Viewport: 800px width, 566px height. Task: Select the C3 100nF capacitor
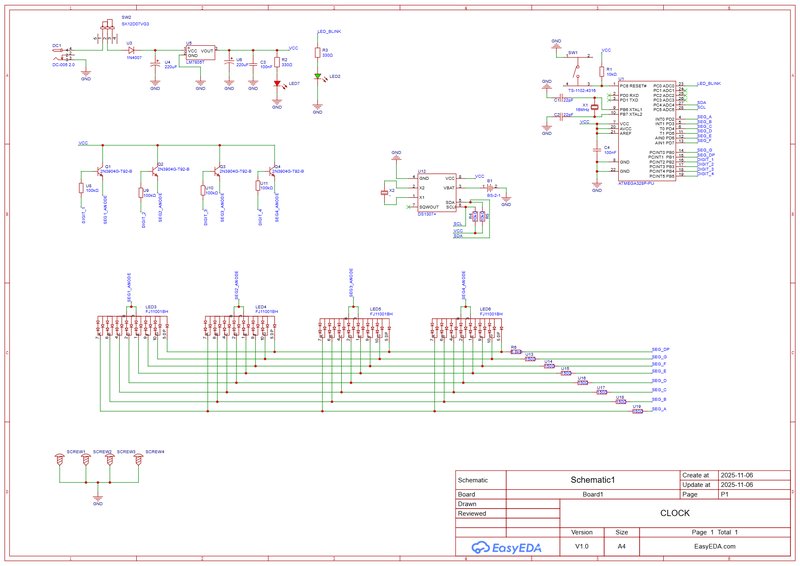click(253, 64)
